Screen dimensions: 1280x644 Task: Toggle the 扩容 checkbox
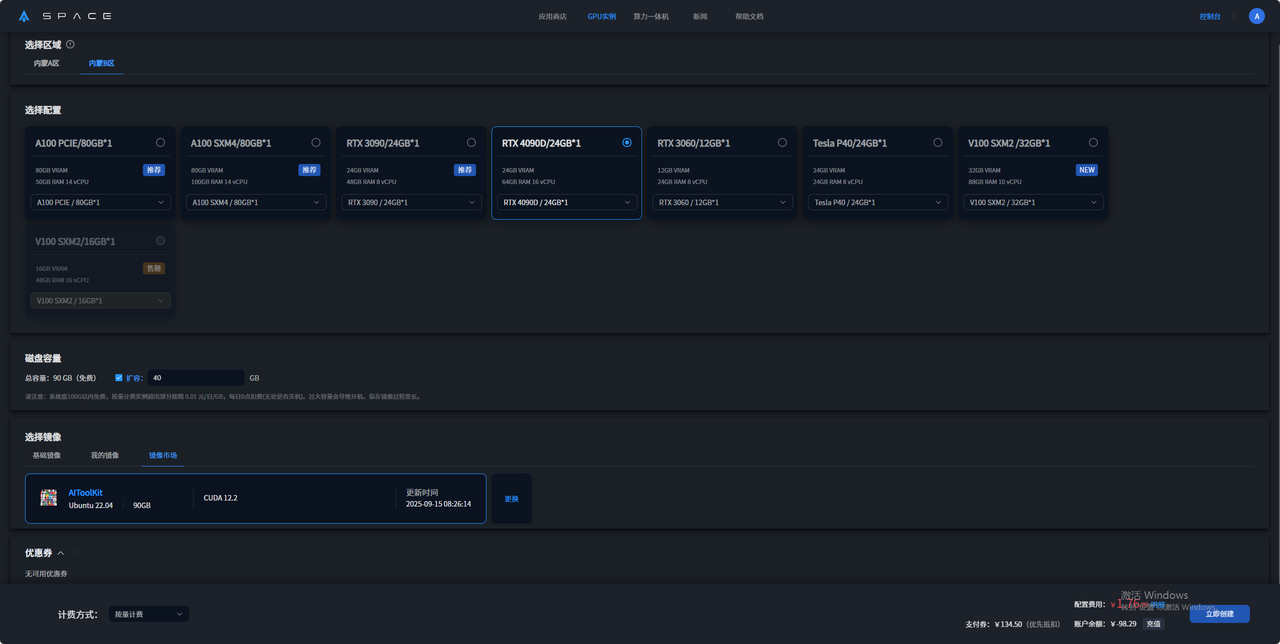[119, 378]
